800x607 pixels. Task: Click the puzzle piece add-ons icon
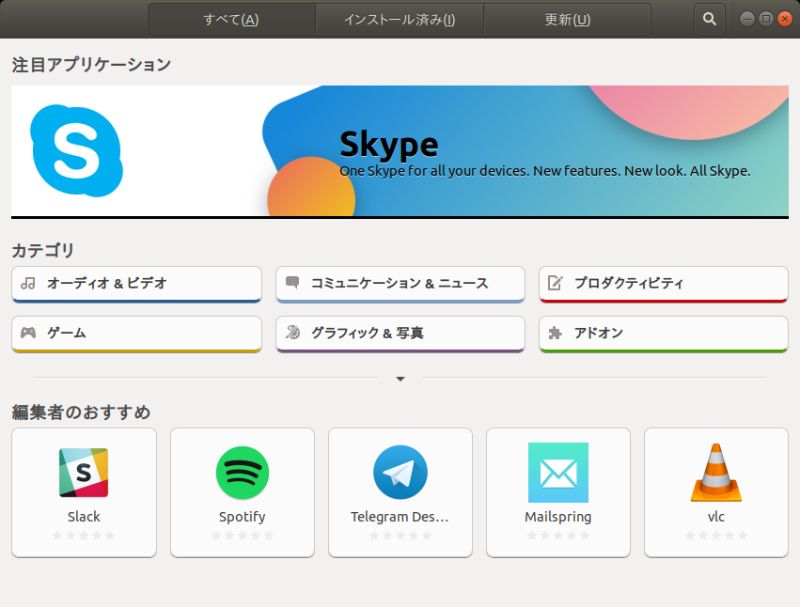(555, 333)
